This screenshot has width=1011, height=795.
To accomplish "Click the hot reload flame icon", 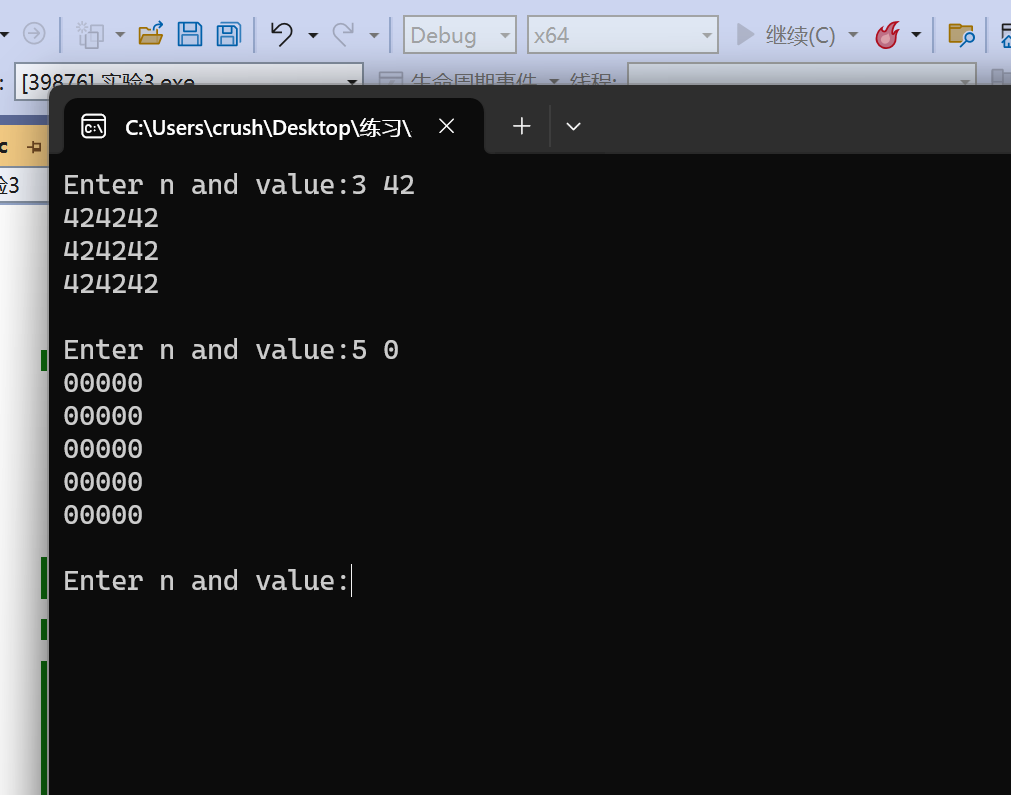I will click(x=888, y=34).
